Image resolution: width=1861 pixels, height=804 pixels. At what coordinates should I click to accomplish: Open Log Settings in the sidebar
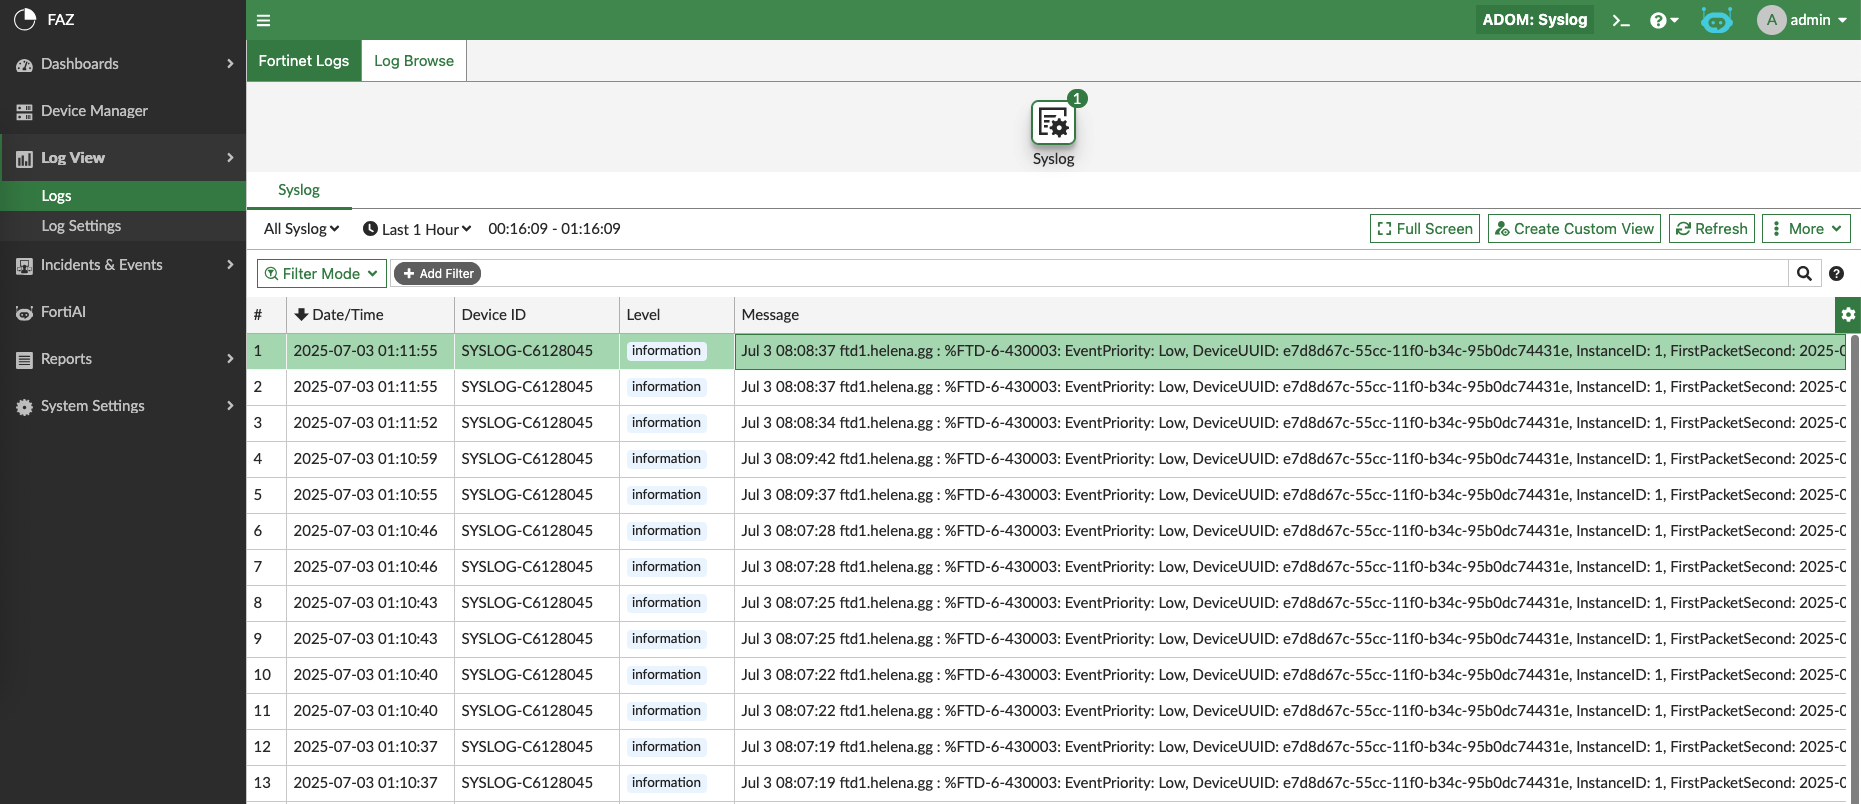[x=81, y=226]
